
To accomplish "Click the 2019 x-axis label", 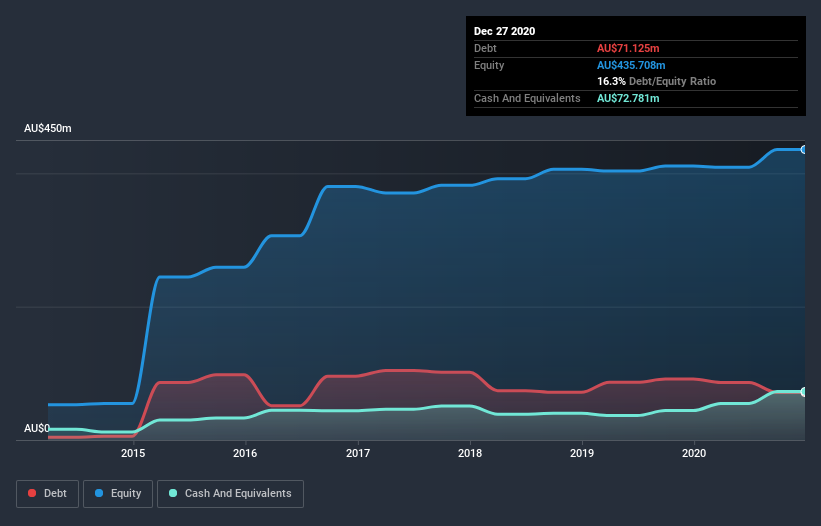I will point(582,453).
